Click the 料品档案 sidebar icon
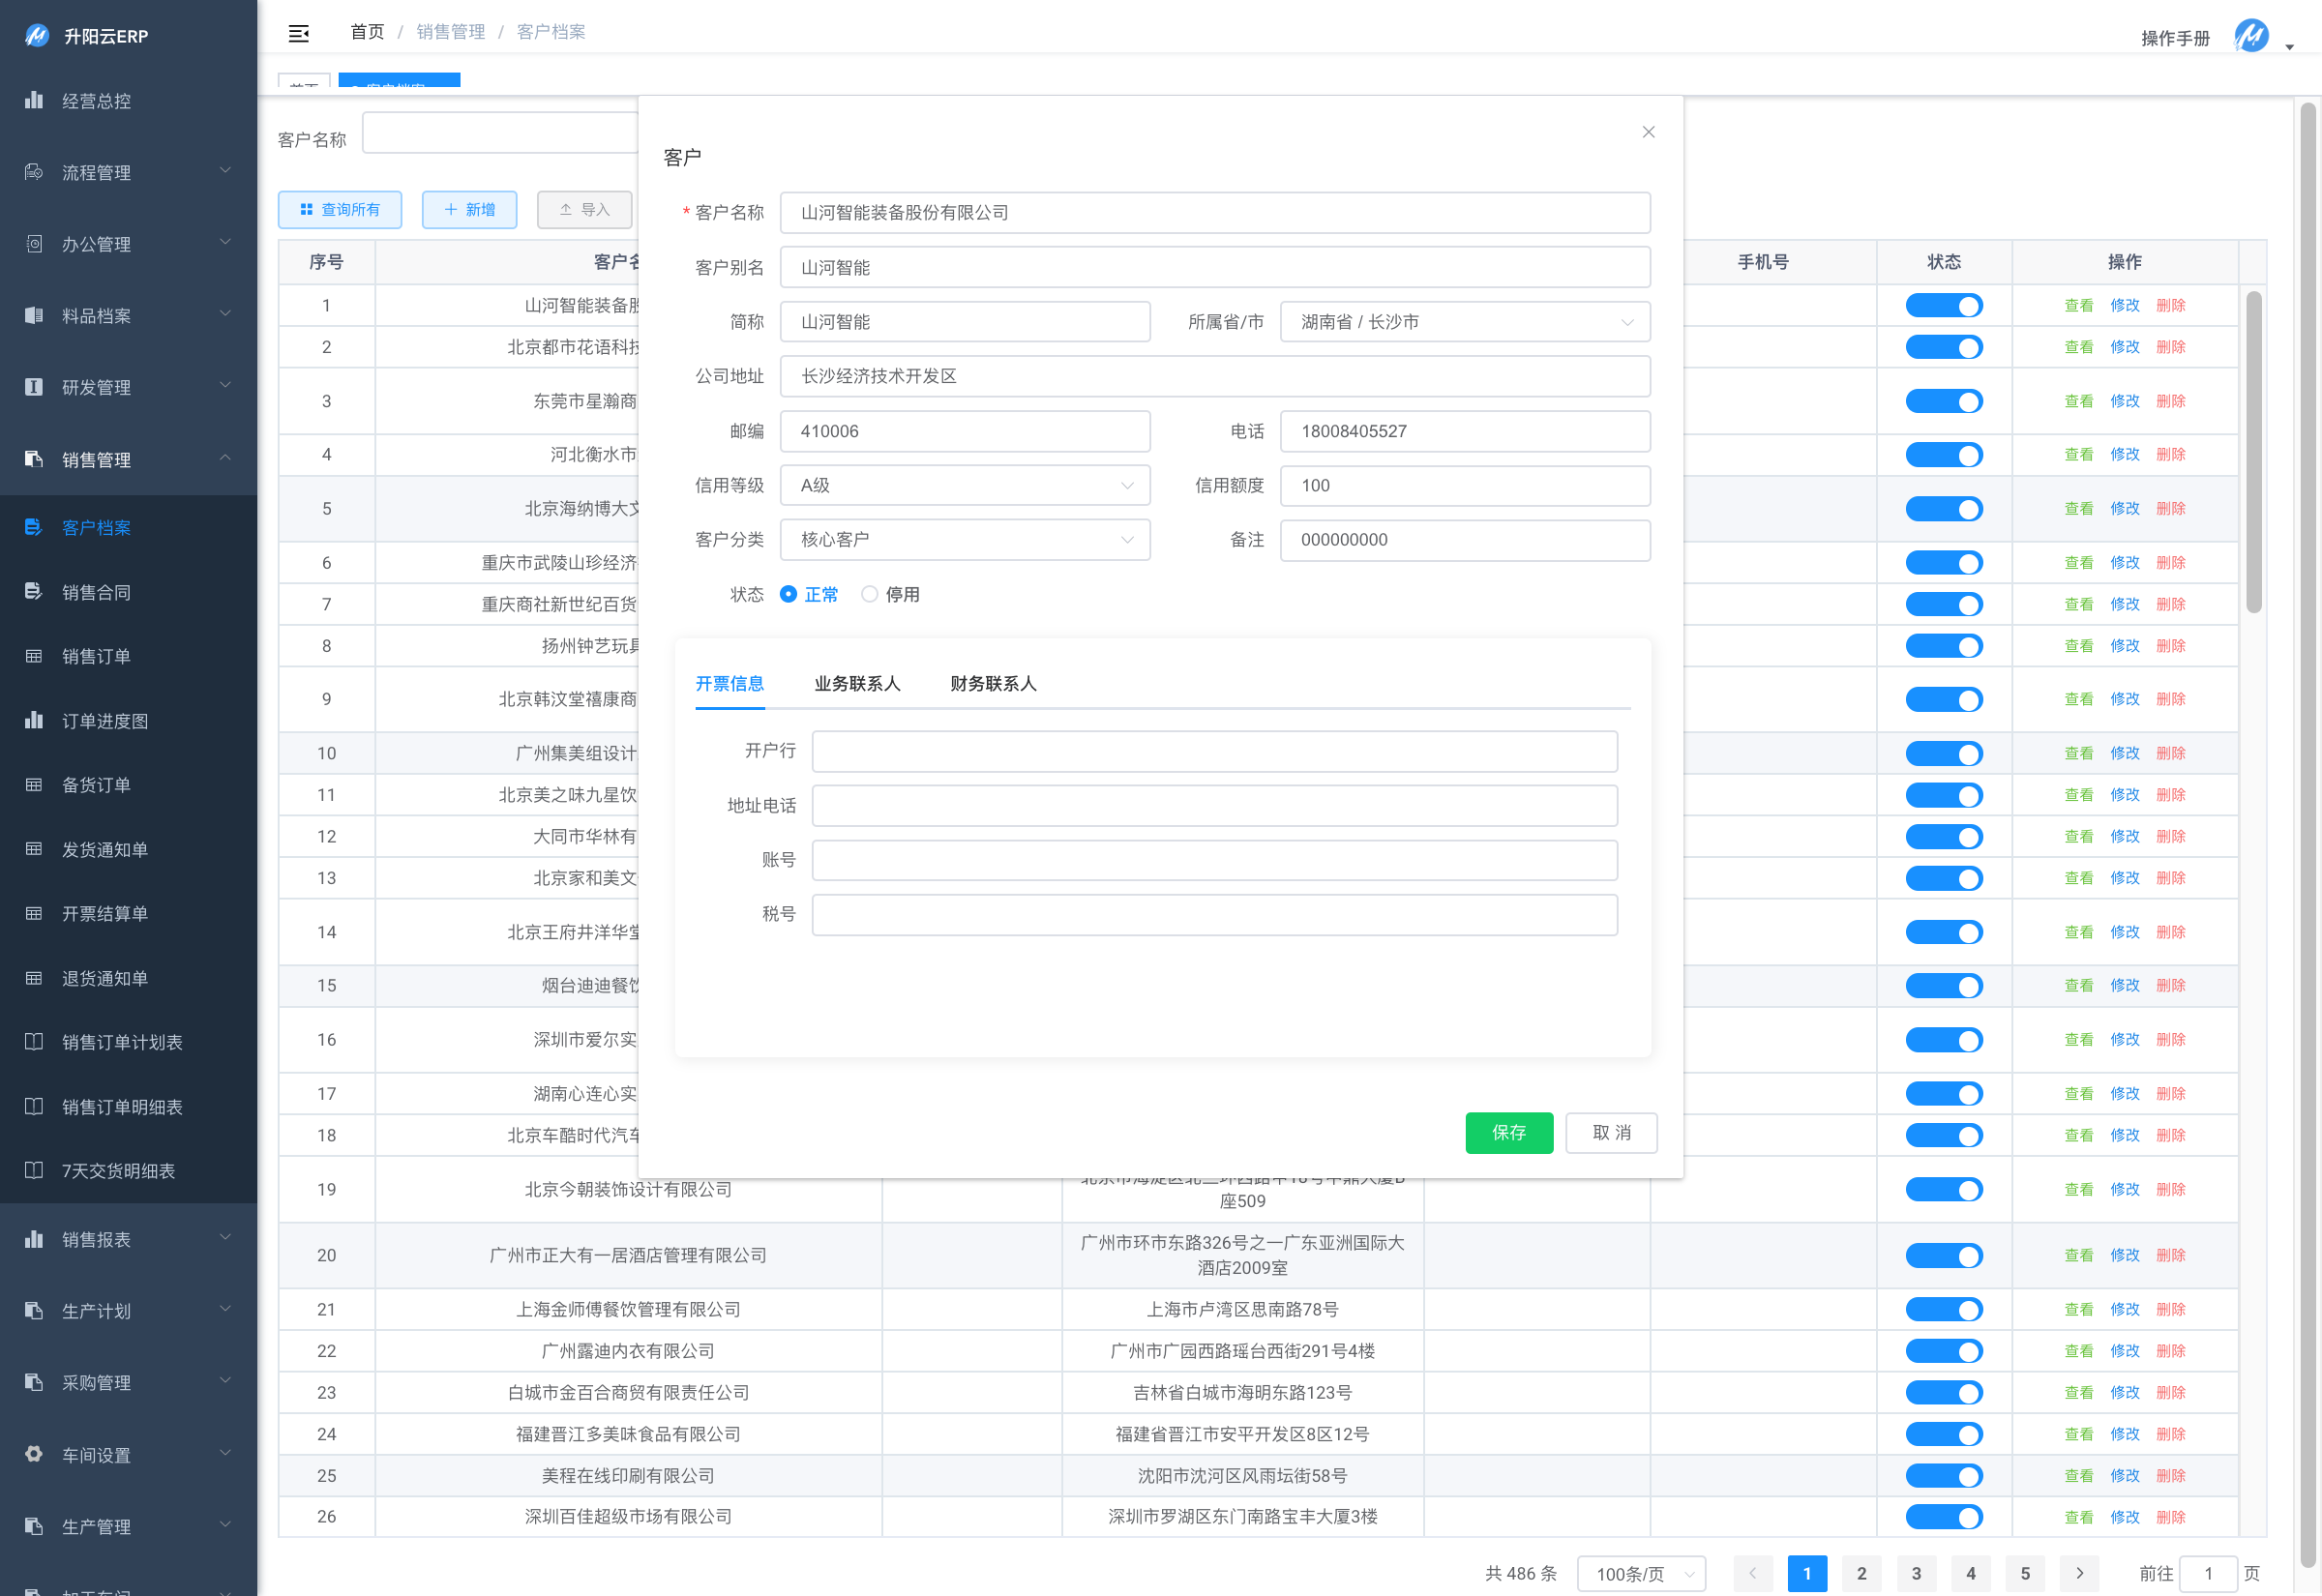Image resolution: width=2322 pixels, height=1596 pixels. point(34,315)
